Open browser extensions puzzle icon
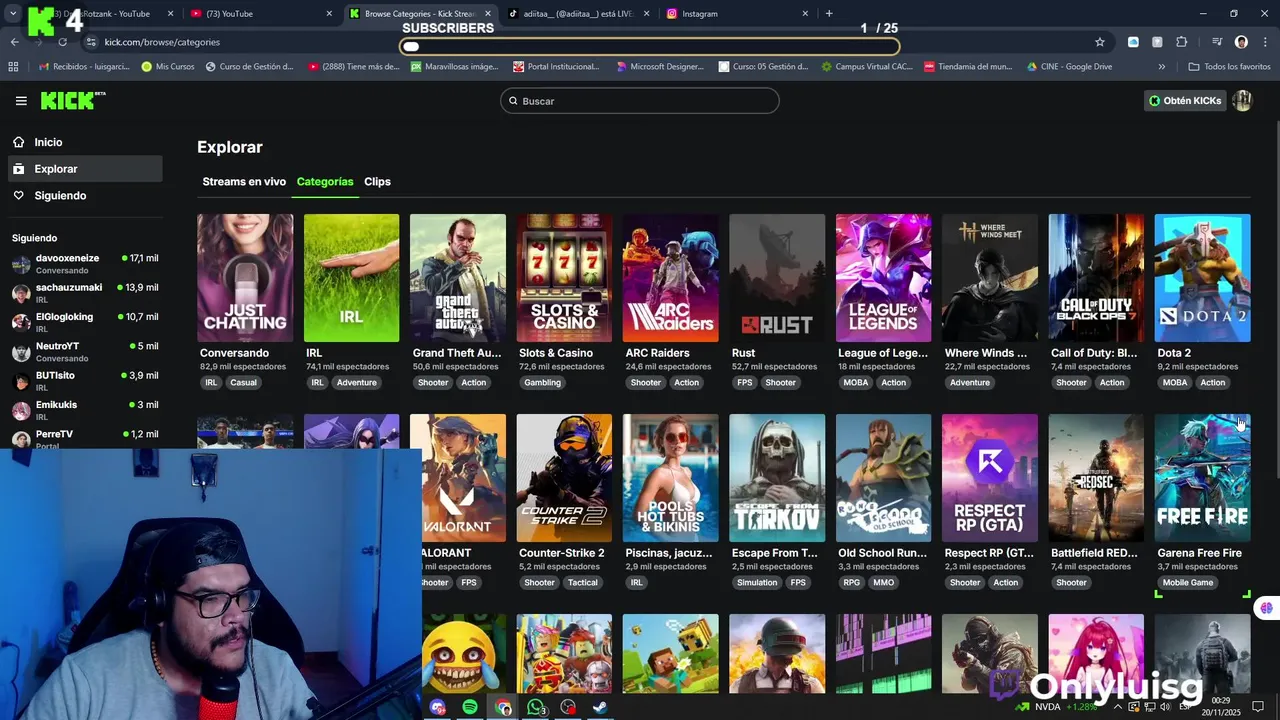Image resolution: width=1280 pixels, height=720 pixels. click(x=1181, y=42)
